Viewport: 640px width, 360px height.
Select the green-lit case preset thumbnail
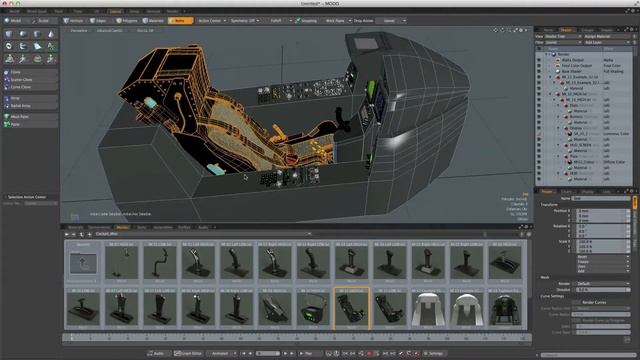pyautogui.click(x=313, y=308)
